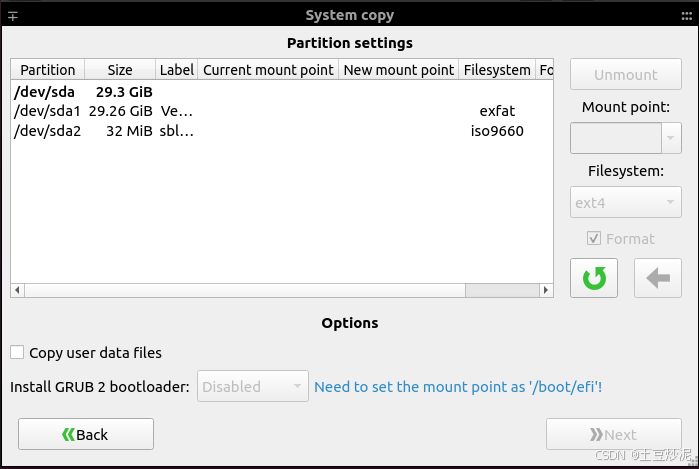Open the GRUB 2 bootloader Disabled dropdown
Screen dimensions: 699x469
[253, 386]
